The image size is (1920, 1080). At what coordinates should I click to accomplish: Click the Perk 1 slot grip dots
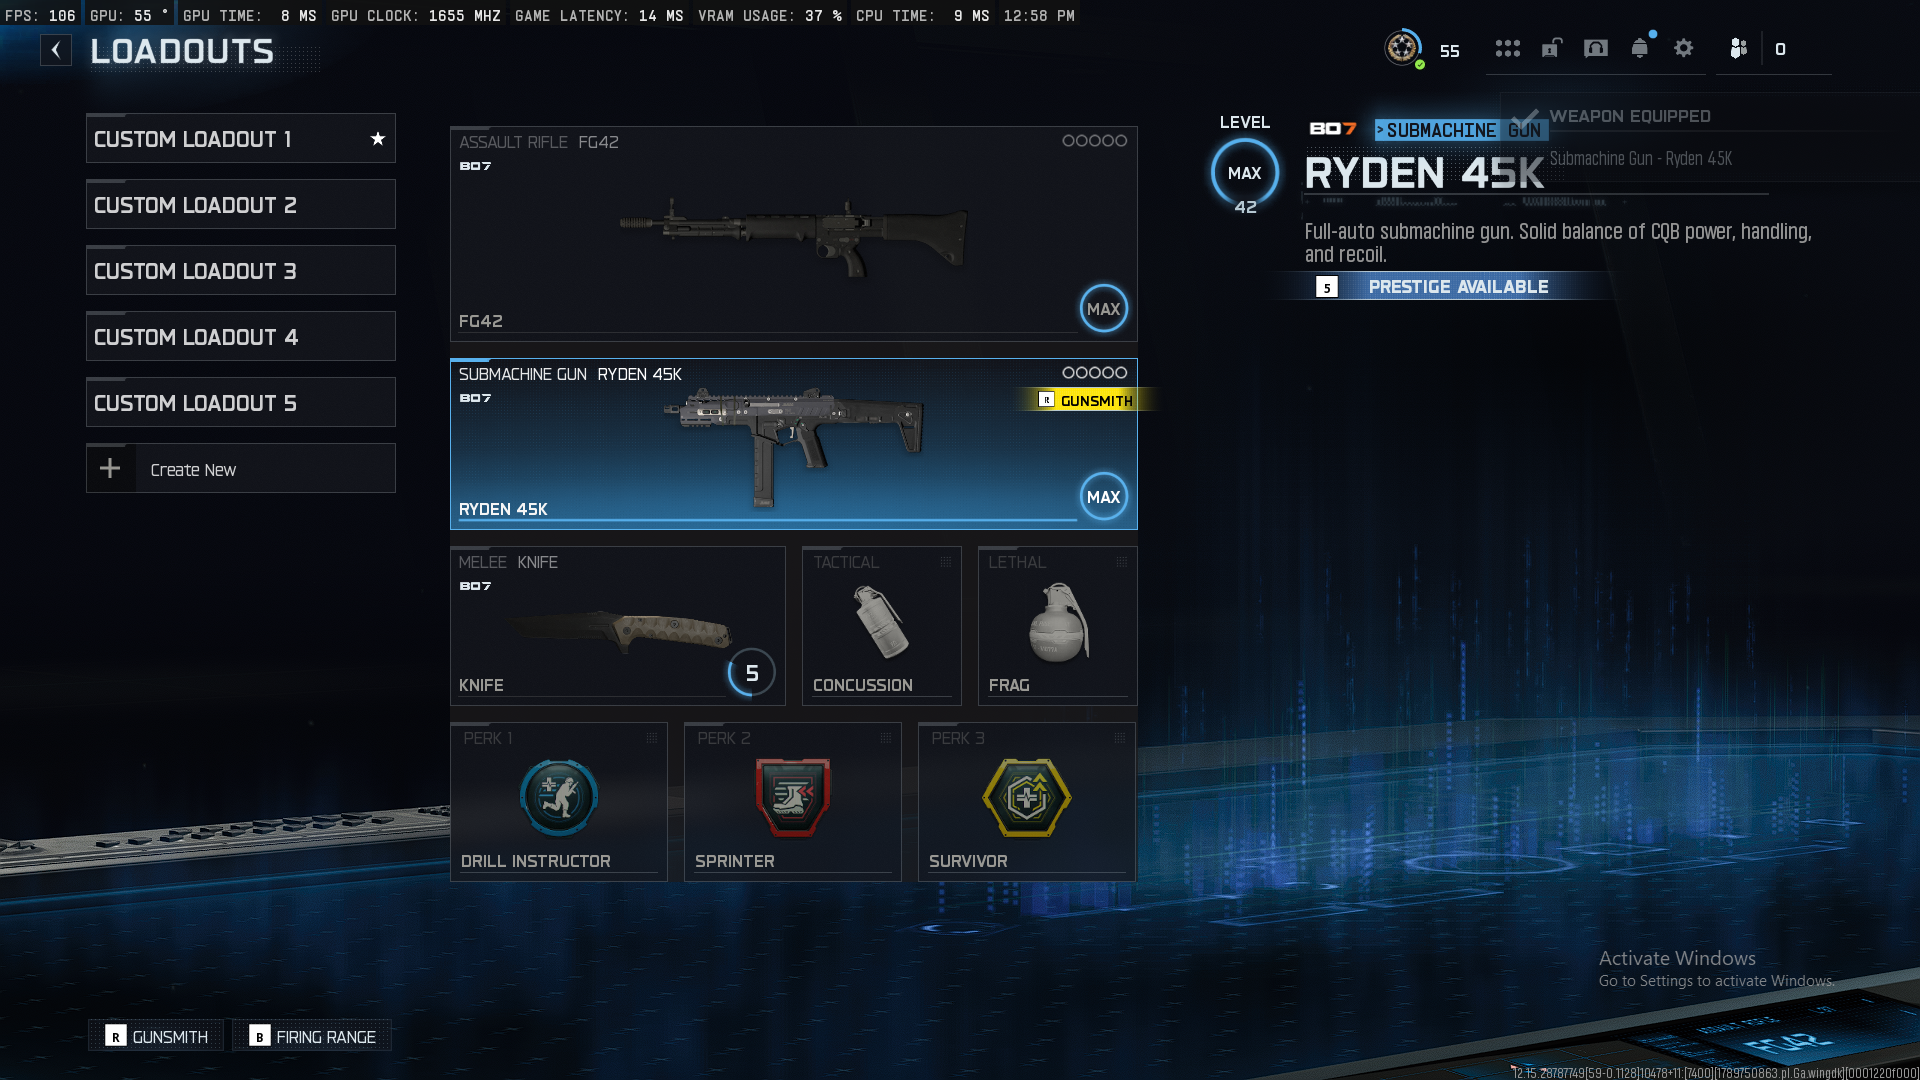coord(652,738)
